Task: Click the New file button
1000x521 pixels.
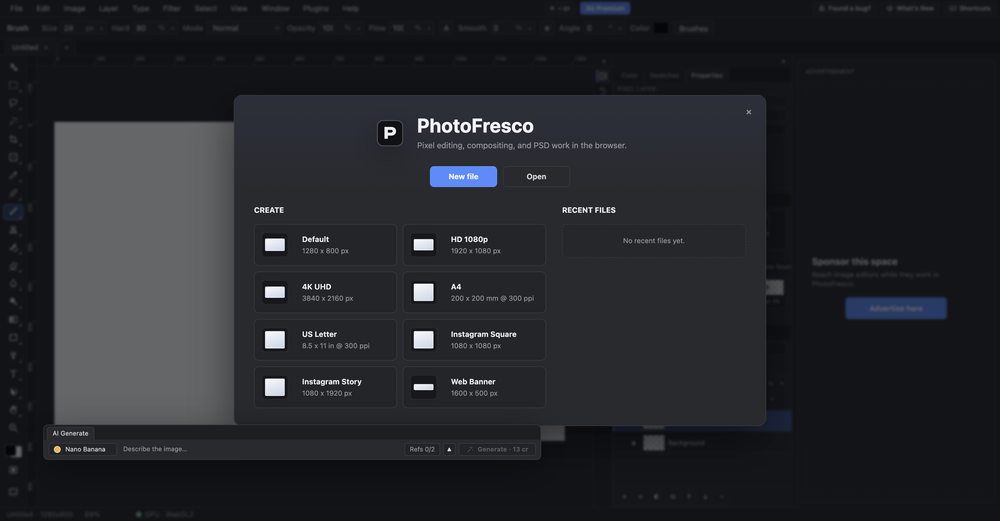Action: [463, 177]
